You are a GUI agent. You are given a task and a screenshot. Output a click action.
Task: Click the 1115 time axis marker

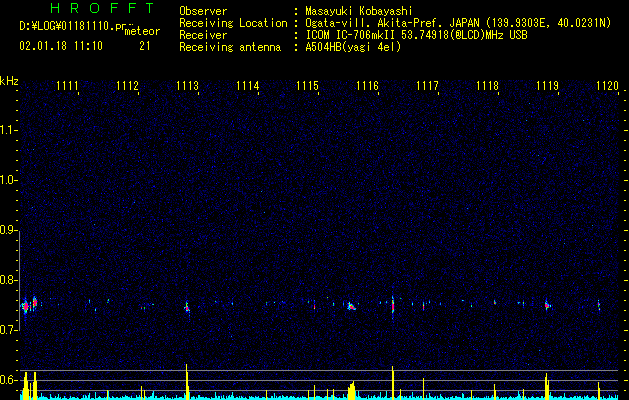(307, 85)
